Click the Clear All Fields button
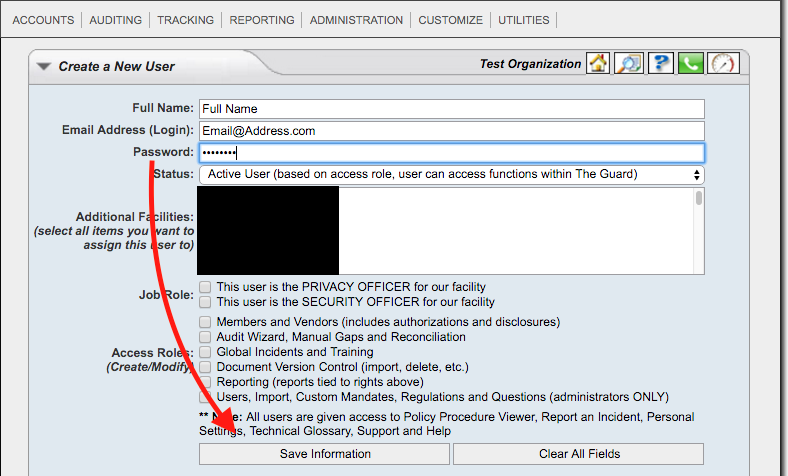Image resolution: width=788 pixels, height=476 pixels. pyautogui.click(x=578, y=454)
